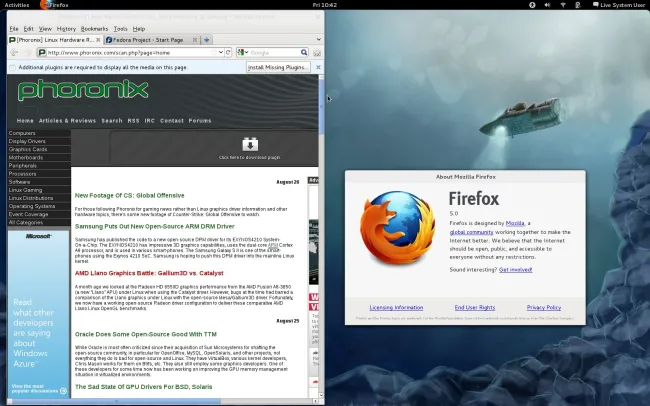The image size is (650, 406).
Task: Click the Phoronix site identity icon in the address bar
Action: click(x=41, y=53)
